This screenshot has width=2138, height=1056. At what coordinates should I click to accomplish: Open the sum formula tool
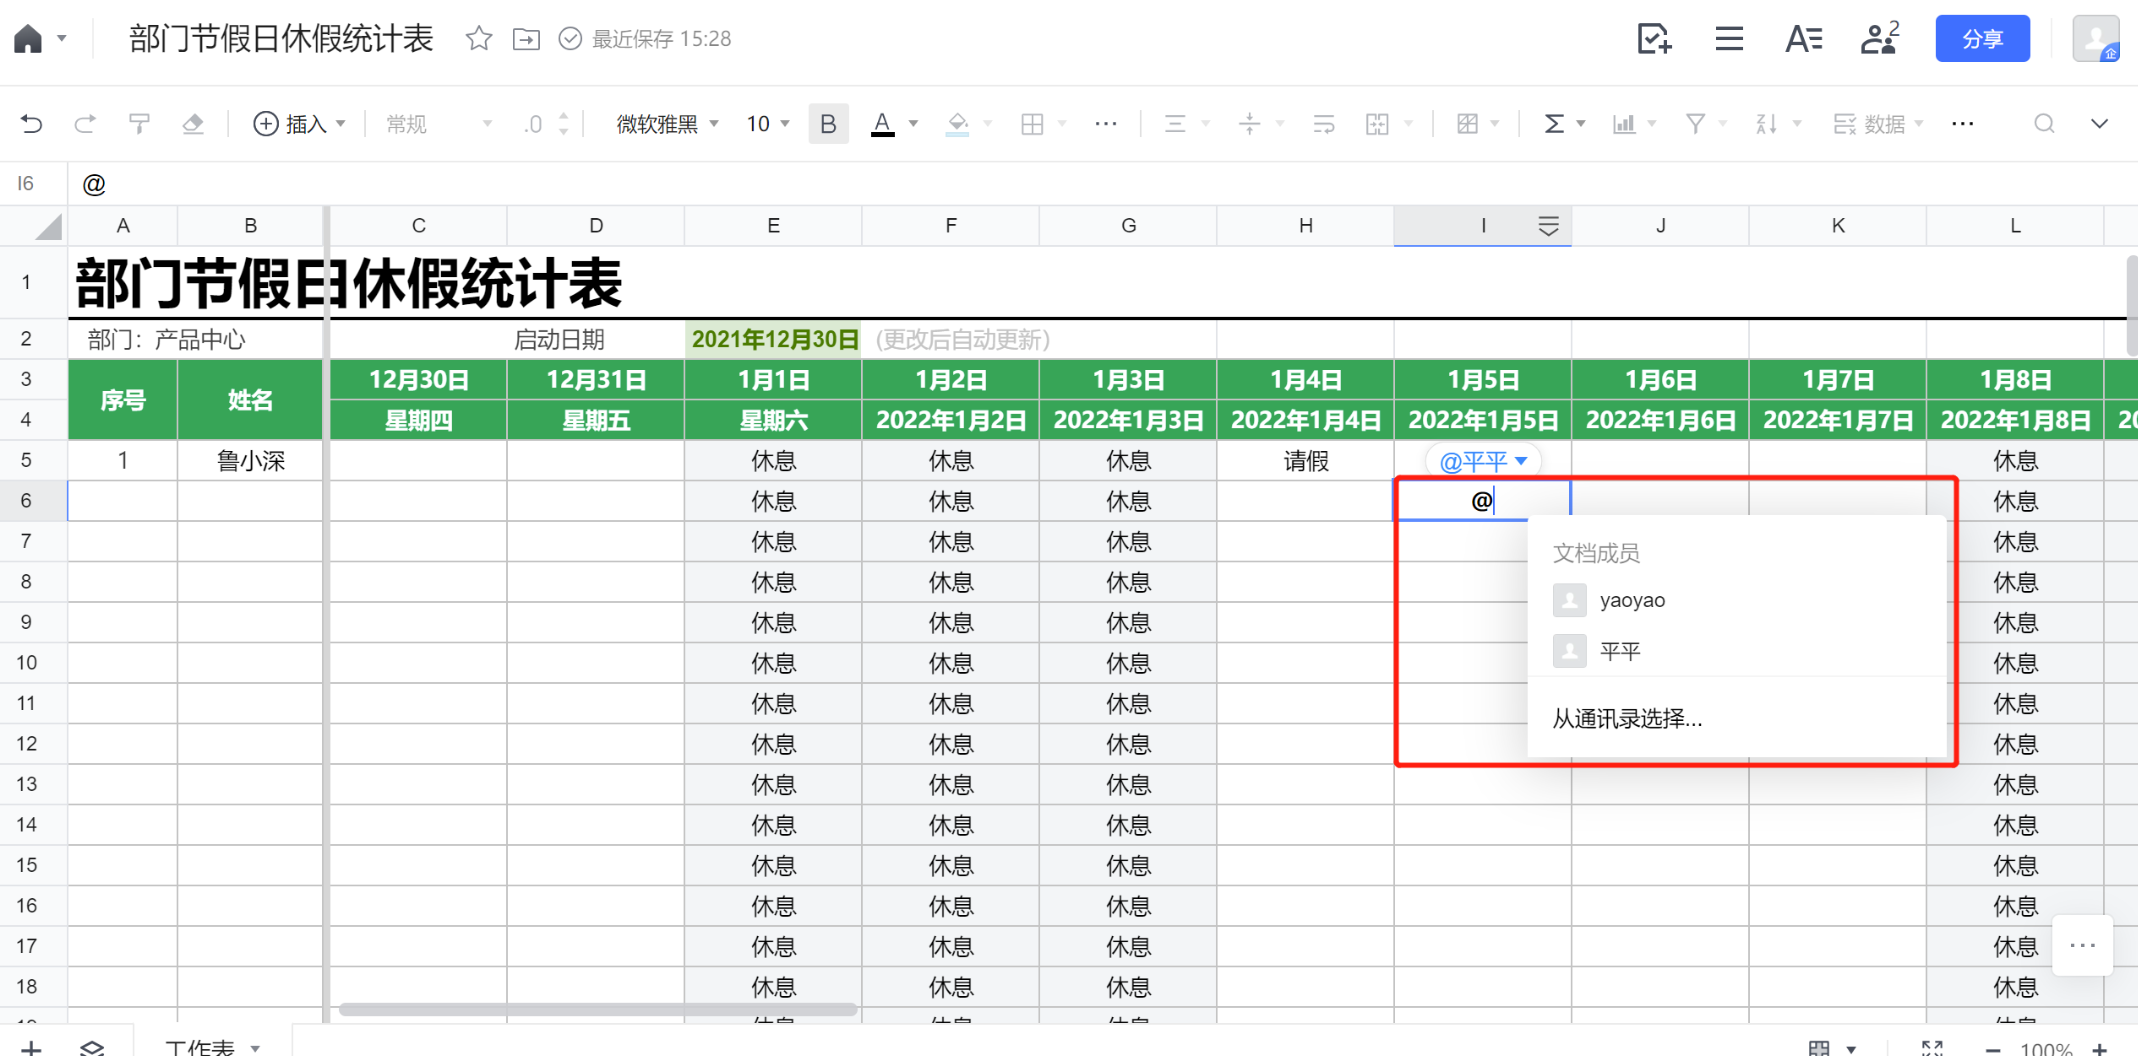pos(1554,124)
